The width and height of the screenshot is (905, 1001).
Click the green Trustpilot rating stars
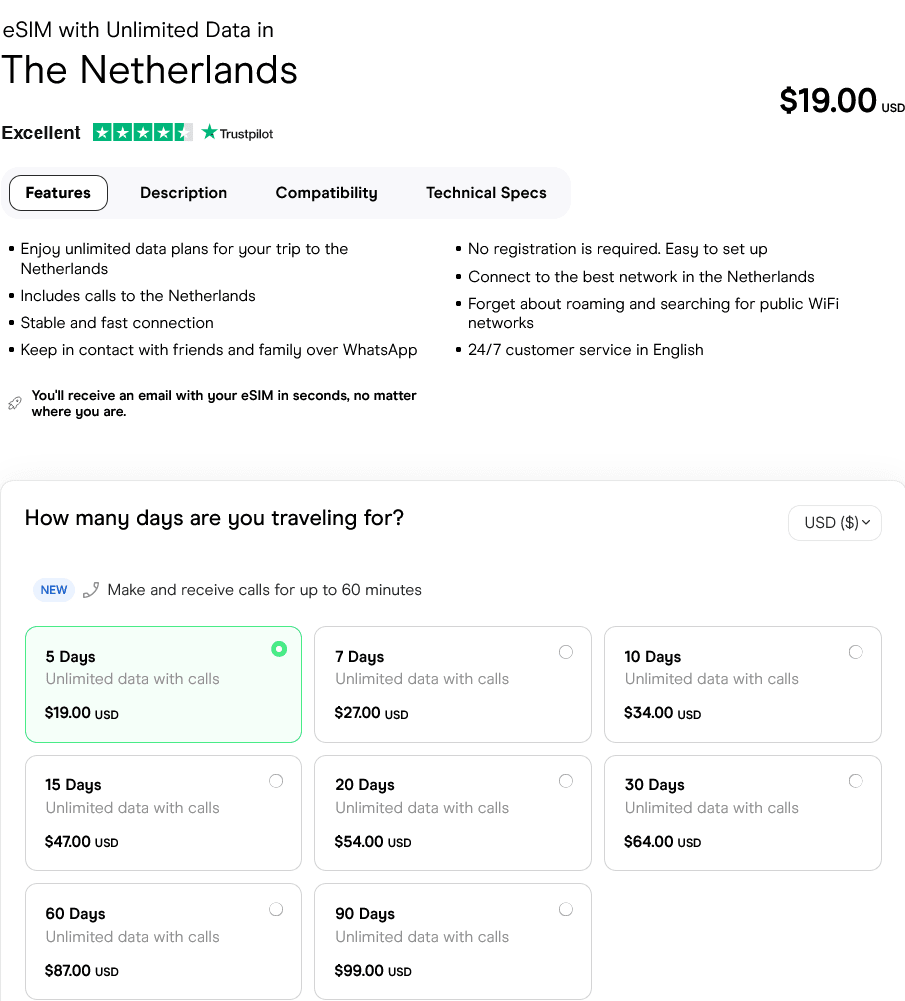click(x=143, y=132)
